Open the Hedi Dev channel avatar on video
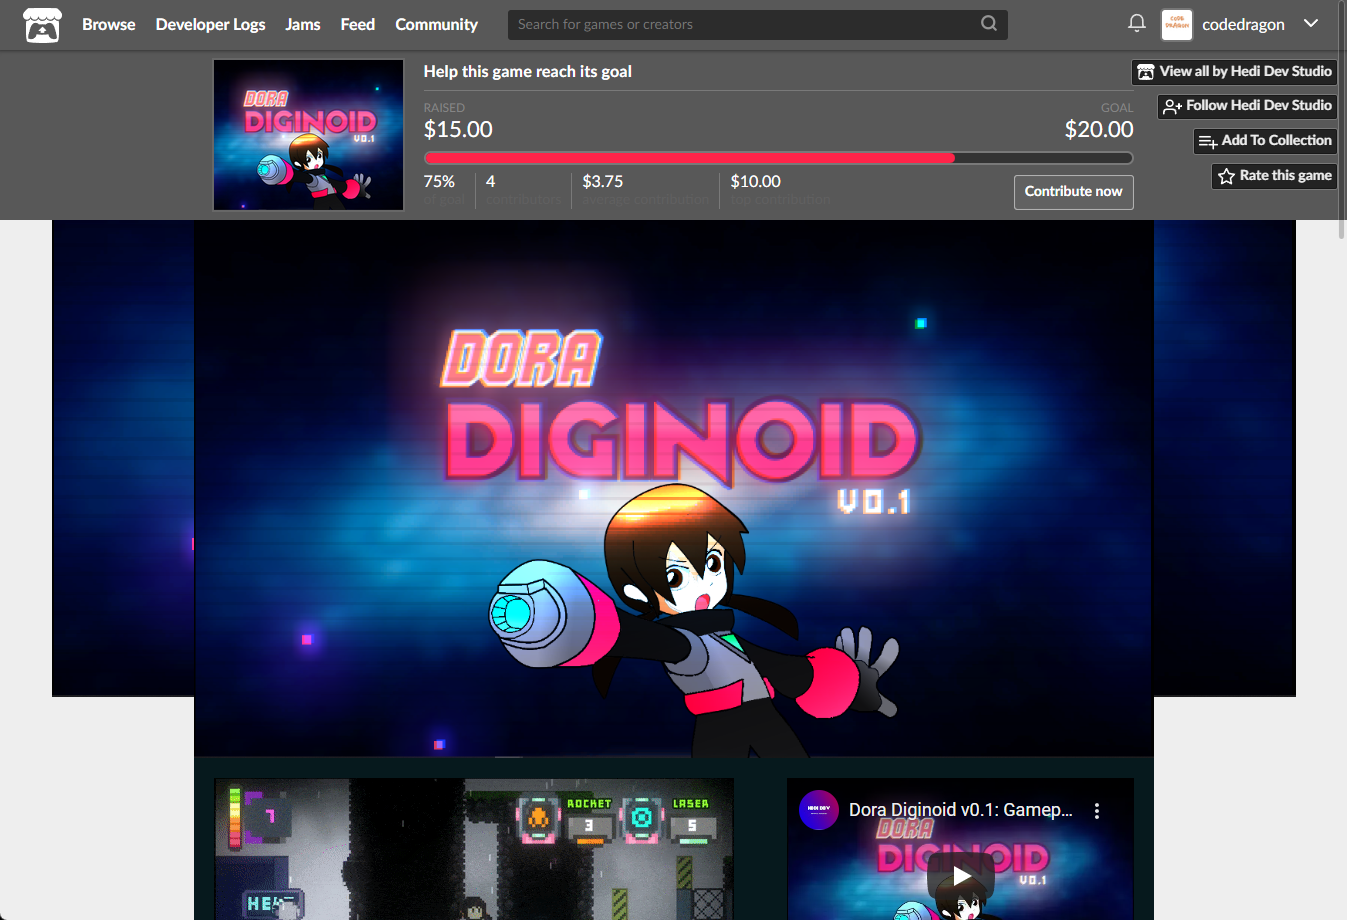Screen dimensions: 1347x920 (819, 810)
